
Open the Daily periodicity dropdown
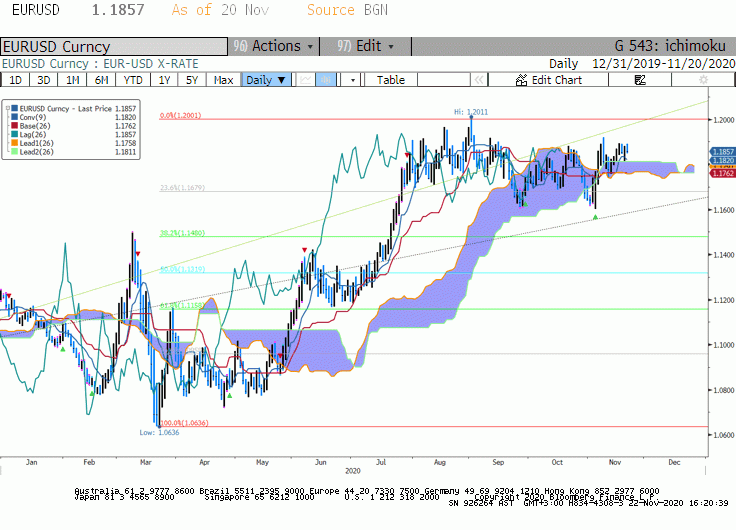click(x=266, y=80)
